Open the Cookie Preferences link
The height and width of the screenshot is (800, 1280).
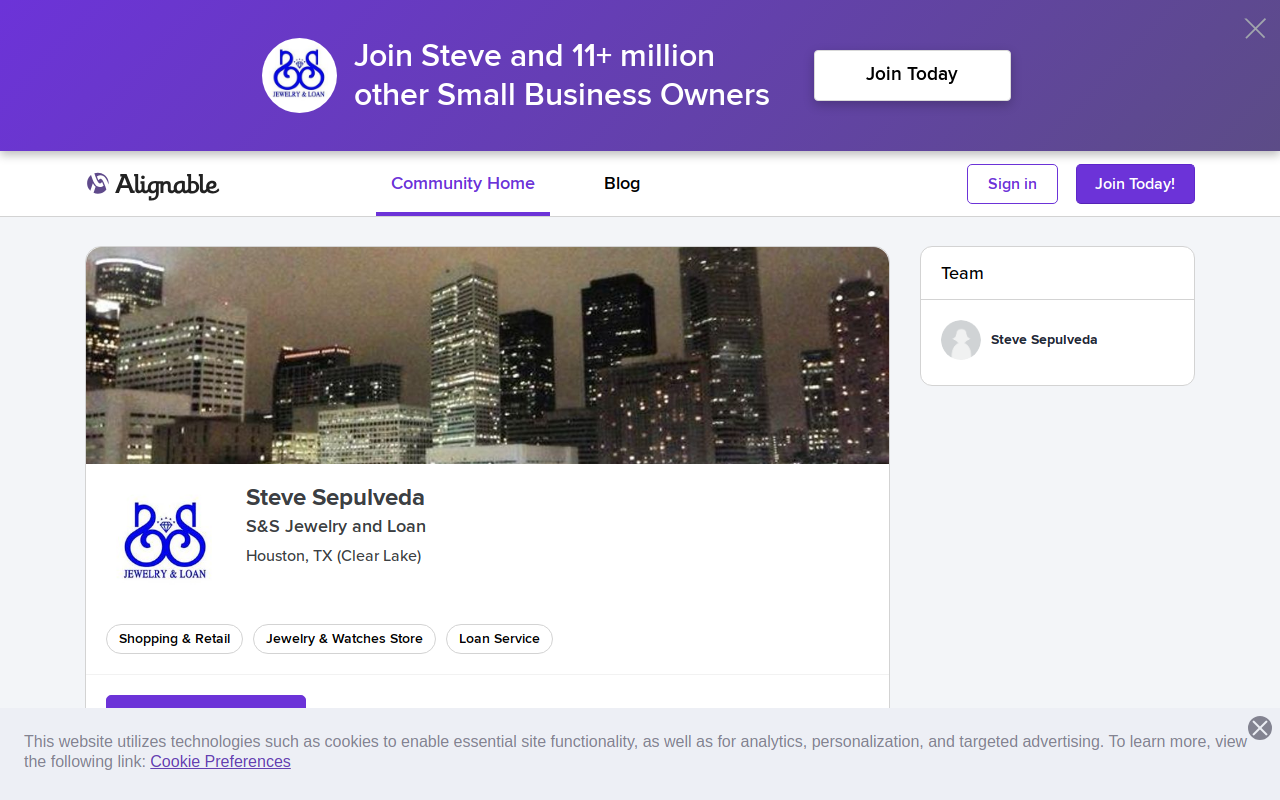pos(220,762)
